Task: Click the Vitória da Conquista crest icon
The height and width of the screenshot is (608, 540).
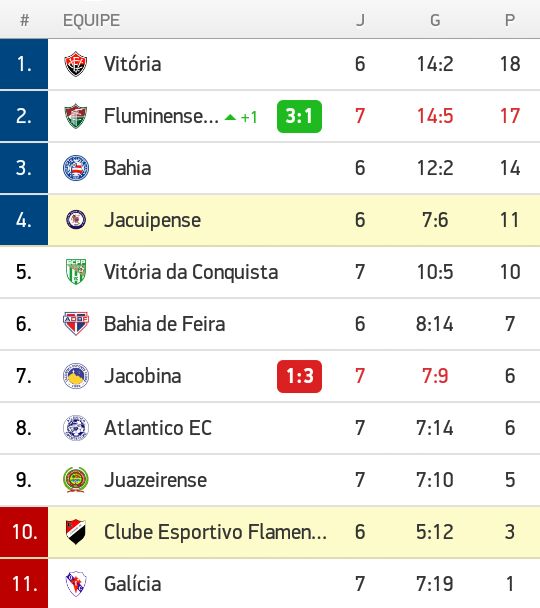Action: pyautogui.click(x=76, y=272)
